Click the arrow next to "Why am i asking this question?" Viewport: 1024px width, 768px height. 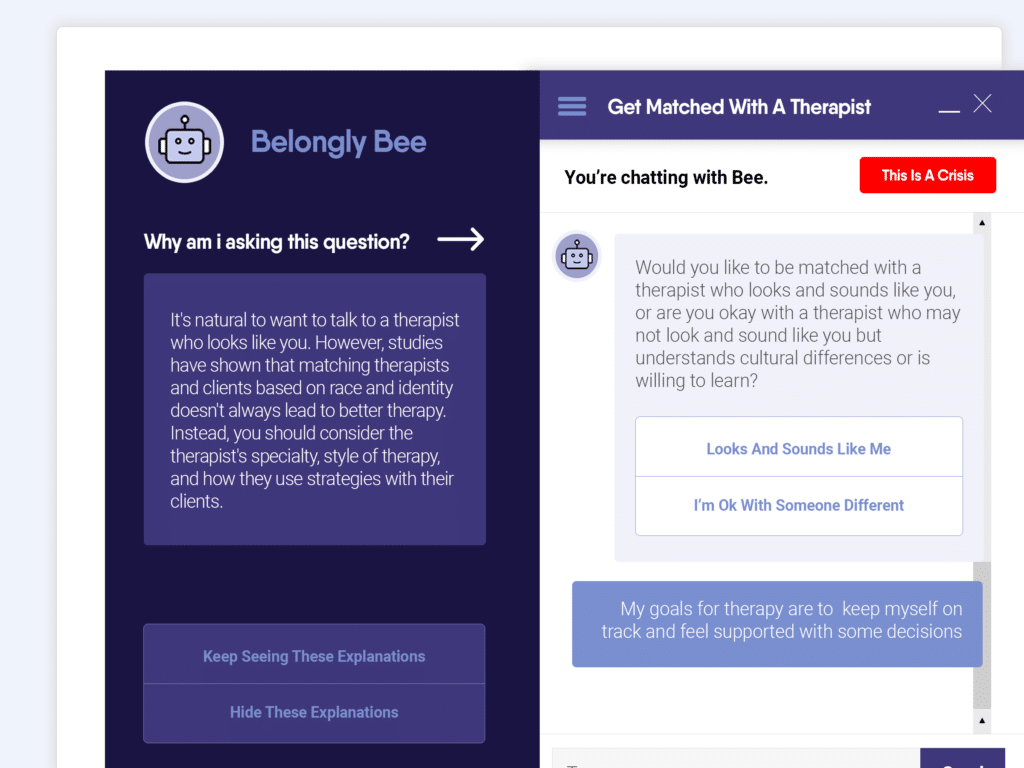click(460, 240)
